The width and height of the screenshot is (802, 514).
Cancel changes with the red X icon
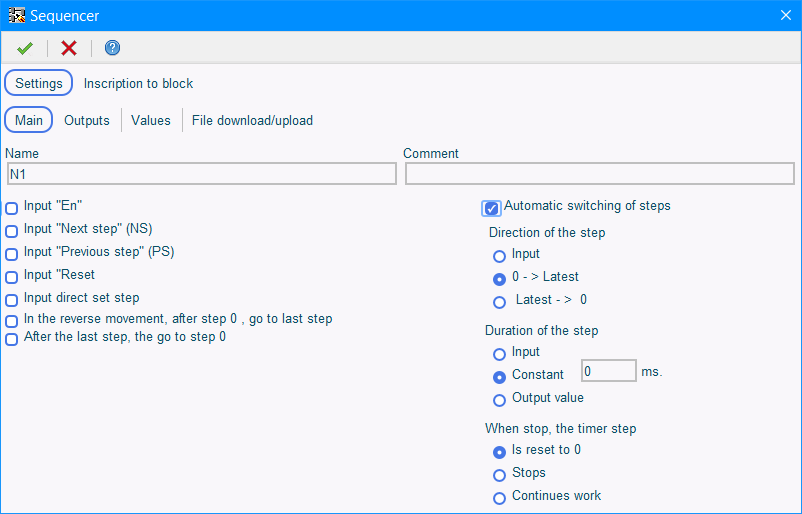(69, 48)
